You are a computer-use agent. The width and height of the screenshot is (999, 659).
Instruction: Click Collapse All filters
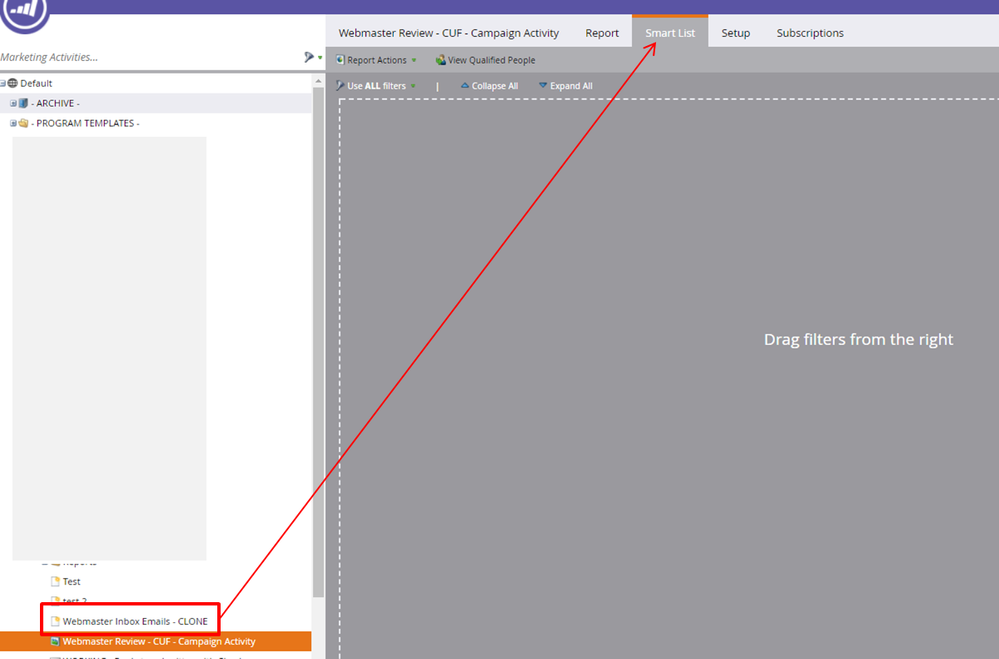click(x=489, y=86)
